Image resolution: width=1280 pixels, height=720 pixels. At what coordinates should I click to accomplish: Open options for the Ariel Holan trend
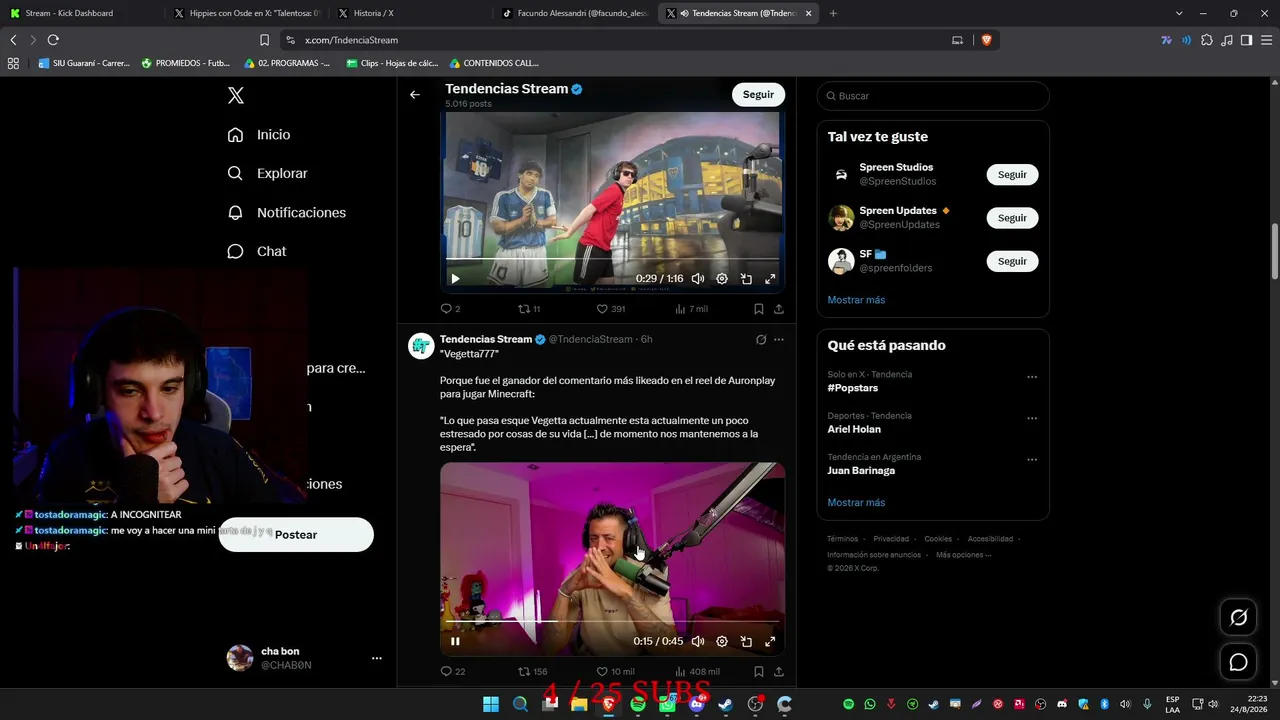point(1032,419)
